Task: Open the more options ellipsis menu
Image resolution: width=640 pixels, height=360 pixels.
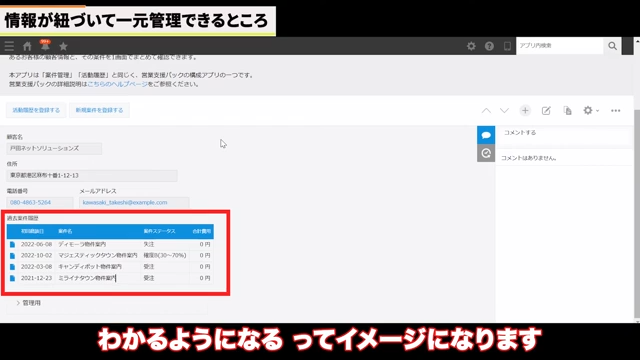Action: coord(616,111)
